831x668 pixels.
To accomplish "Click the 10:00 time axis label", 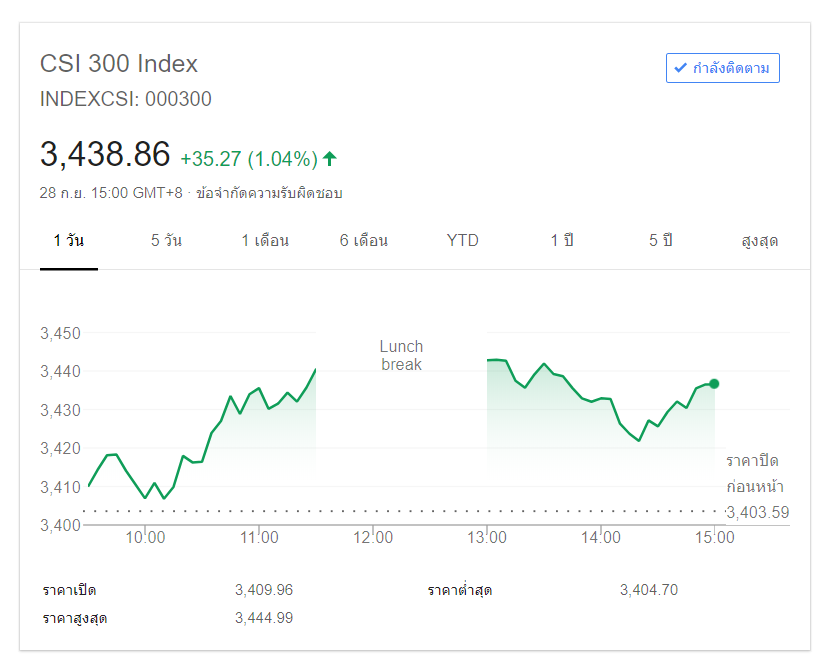I will [145, 537].
